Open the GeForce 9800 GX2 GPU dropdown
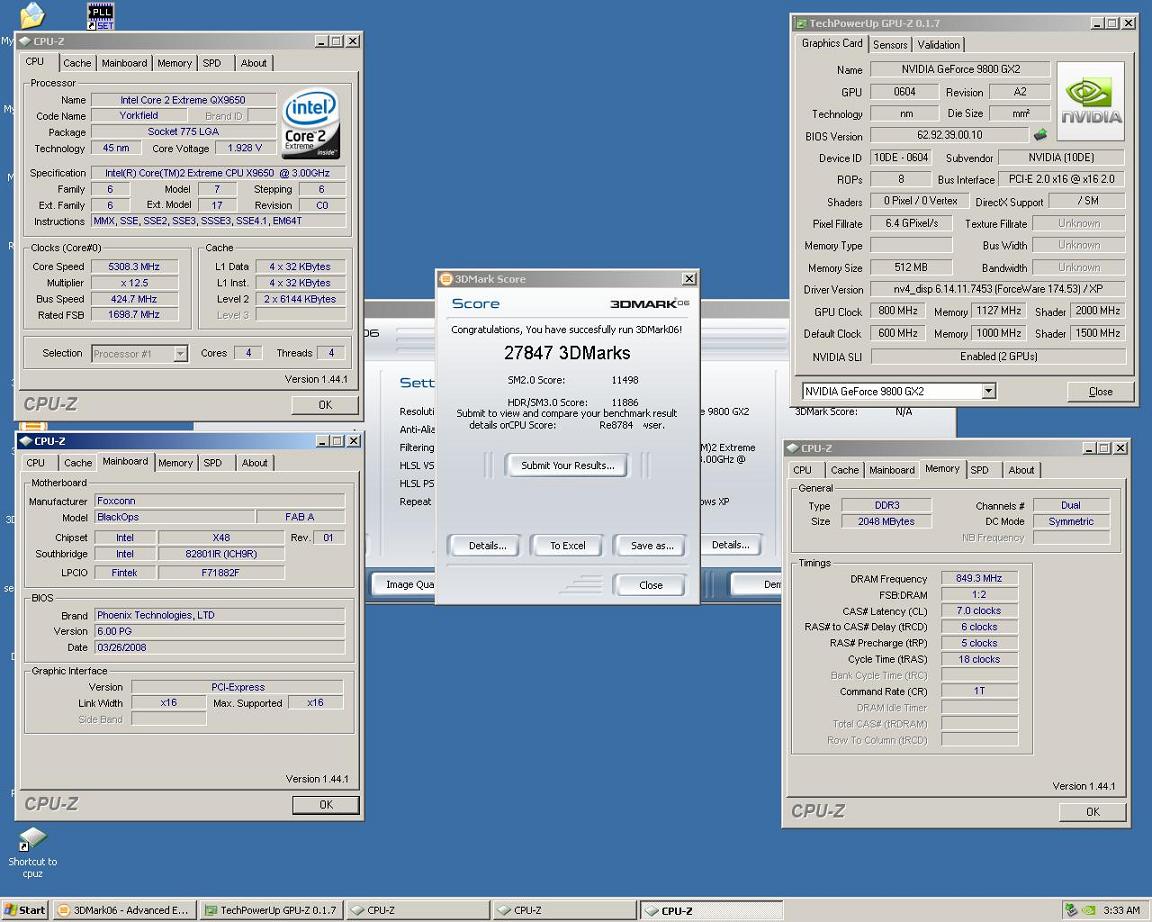The height and width of the screenshot is (922, 1152). (x=989, y=392)
